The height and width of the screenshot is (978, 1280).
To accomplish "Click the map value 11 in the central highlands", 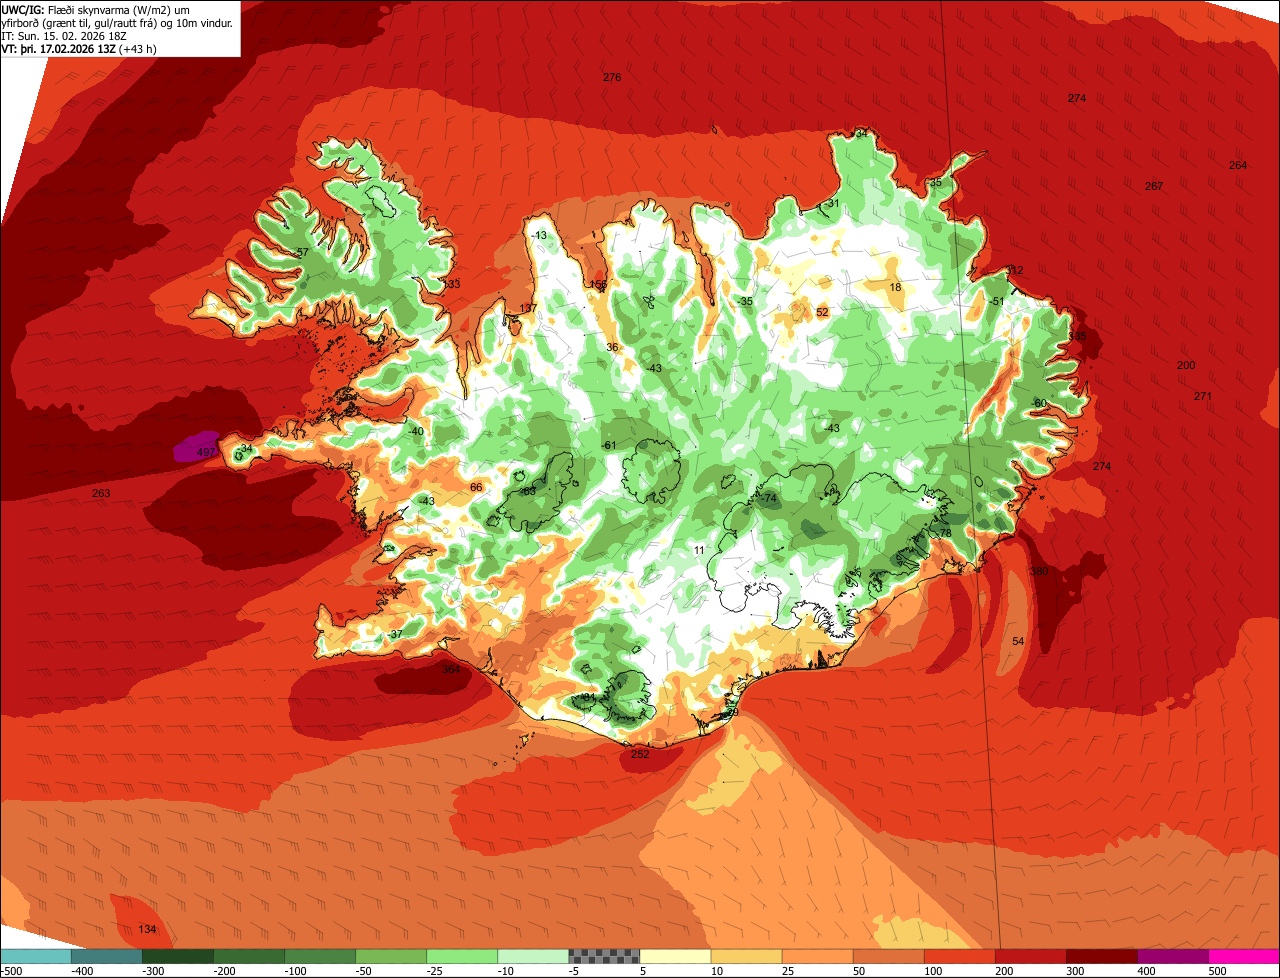I will (699, 550).
